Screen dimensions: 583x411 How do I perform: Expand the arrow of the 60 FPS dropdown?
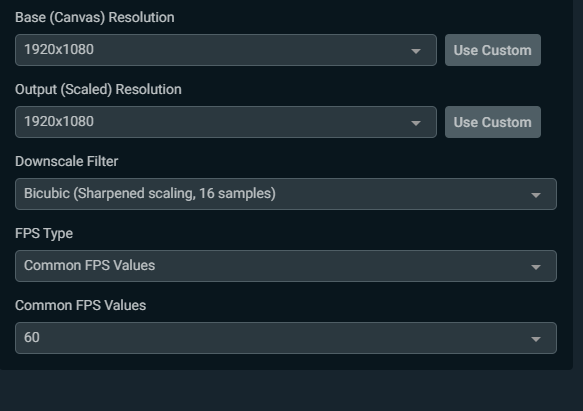[x=536, y=339]
